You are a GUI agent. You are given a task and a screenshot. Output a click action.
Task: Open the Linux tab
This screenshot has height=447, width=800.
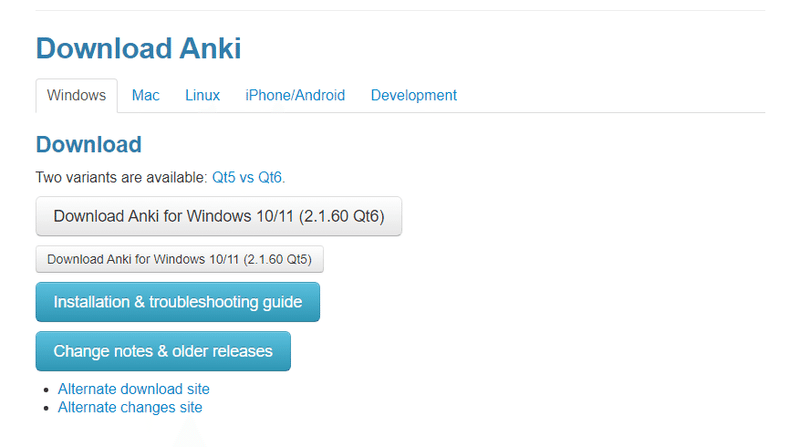tap(202, 95)
